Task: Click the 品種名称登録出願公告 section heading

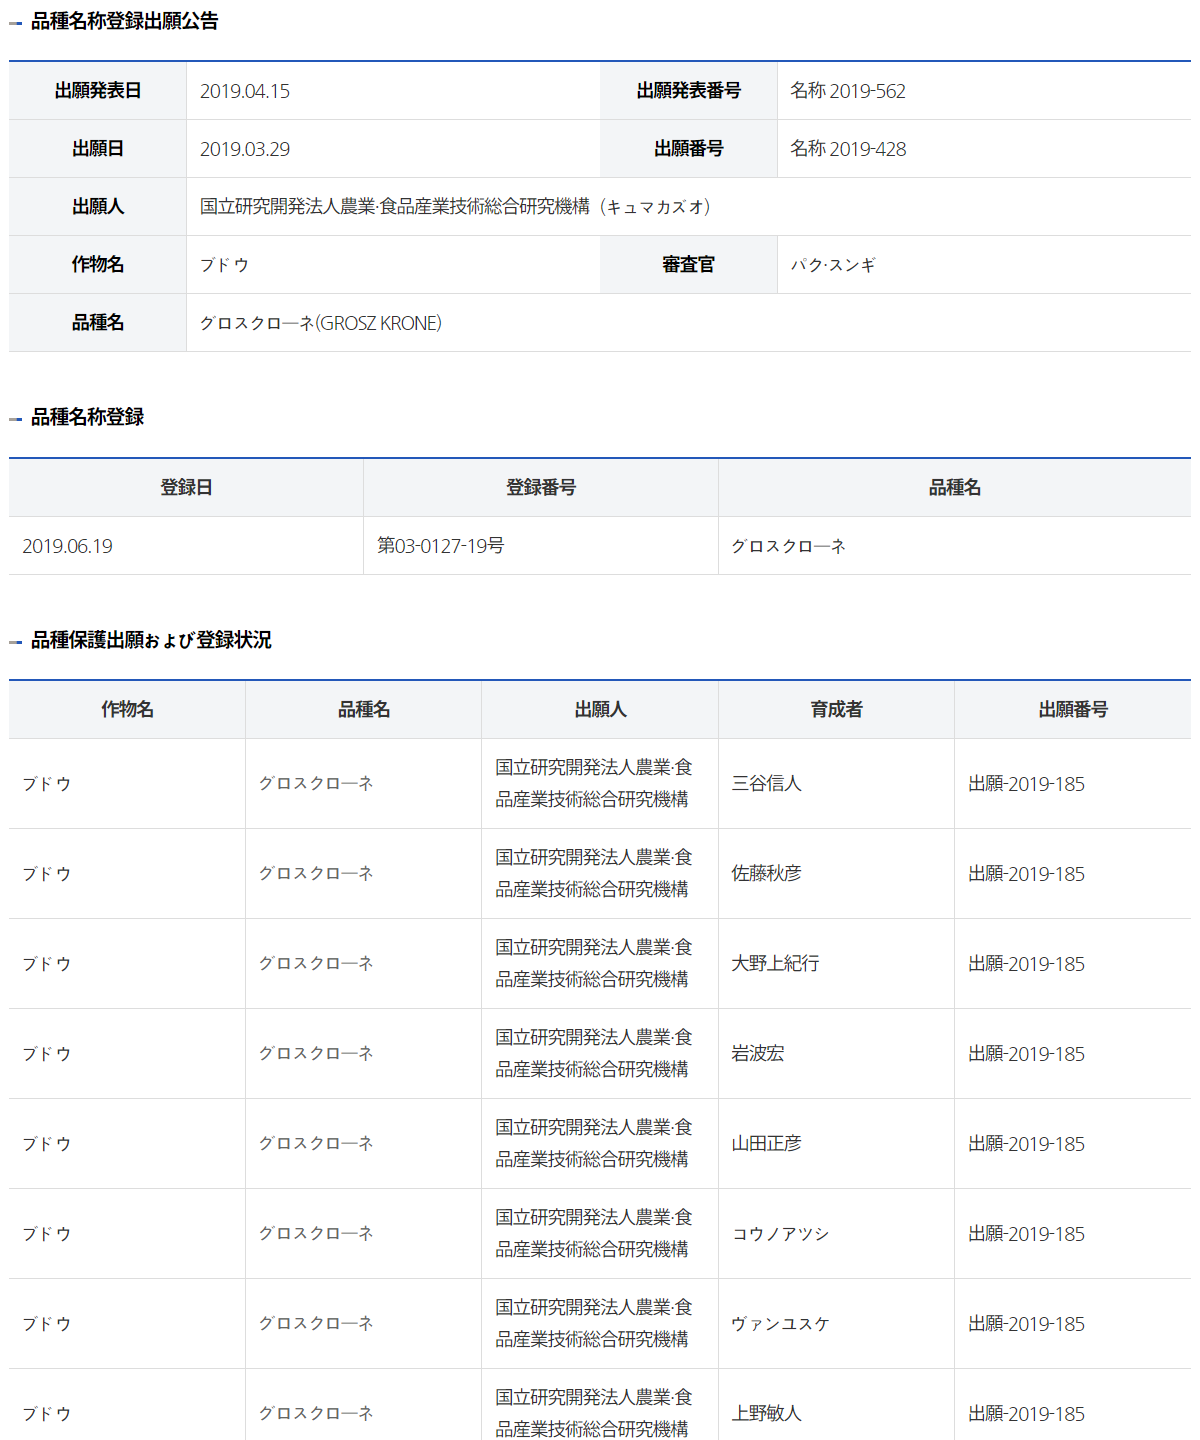Action: click(125, 21)
